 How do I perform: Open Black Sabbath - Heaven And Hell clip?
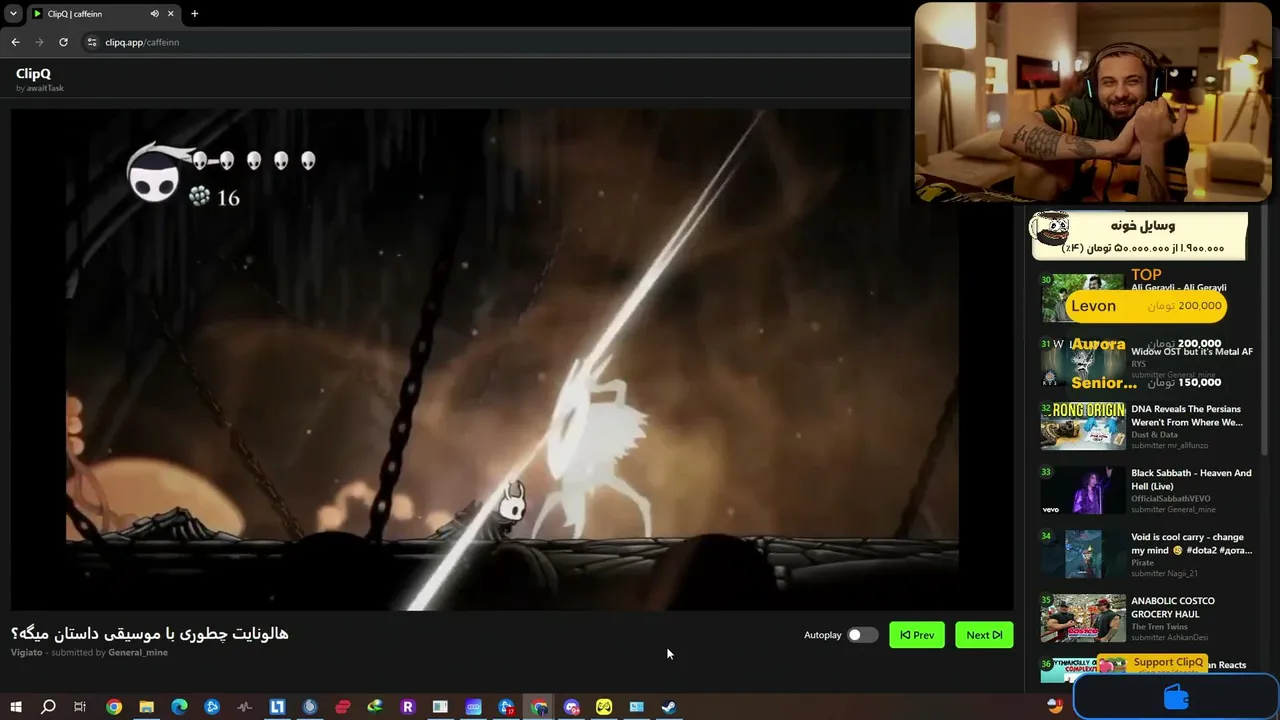[x=1191, y=479]
